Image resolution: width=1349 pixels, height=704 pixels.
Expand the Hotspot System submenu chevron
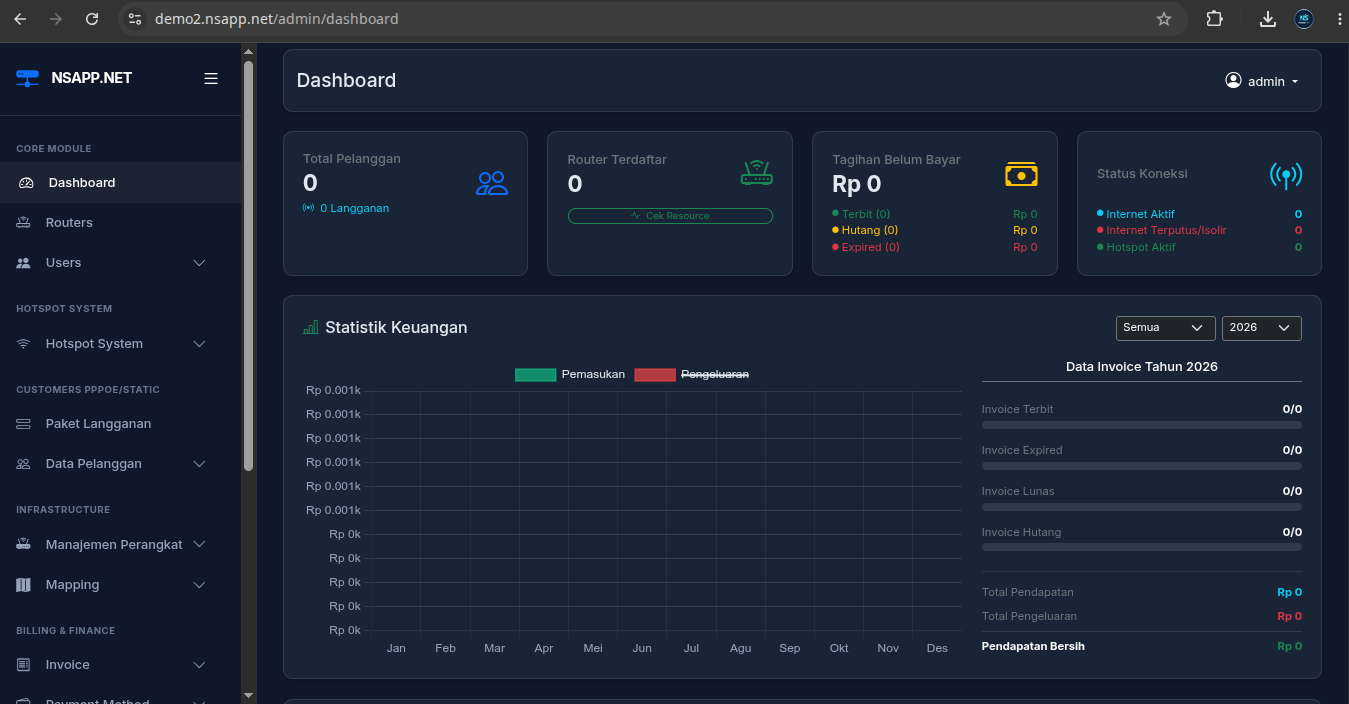coord(199,344)
